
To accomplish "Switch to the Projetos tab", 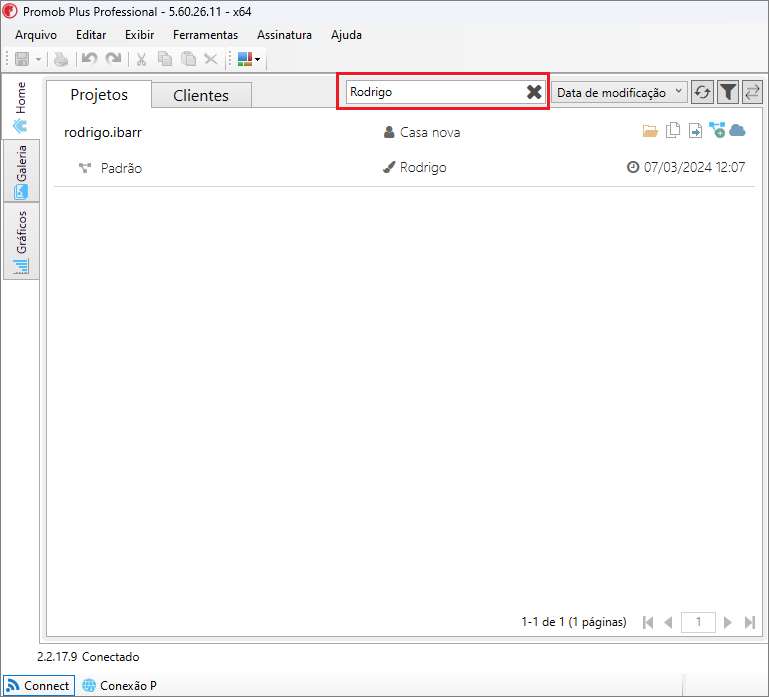I will click(x=99, y=95).
